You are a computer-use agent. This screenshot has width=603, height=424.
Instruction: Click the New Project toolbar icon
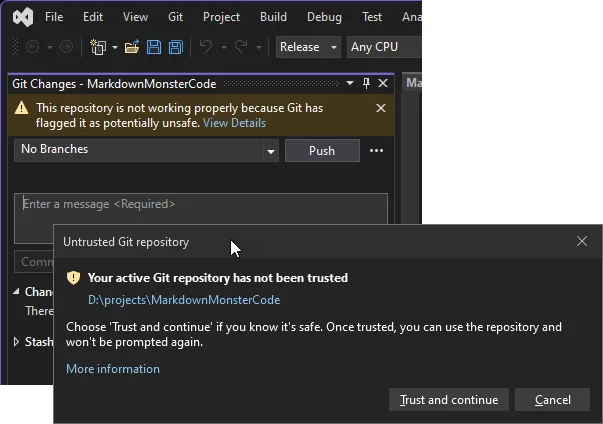click(x=98, y=47)
